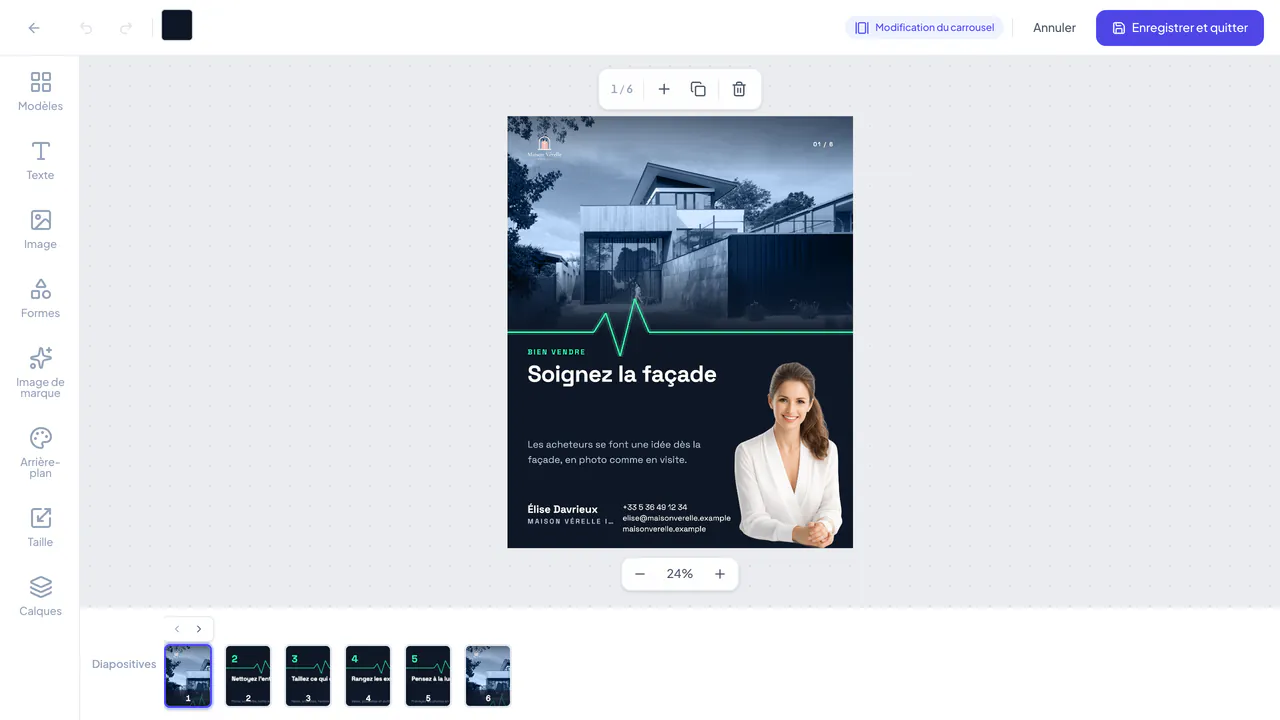Click the Annuler button

click(x=1054, y=28)
